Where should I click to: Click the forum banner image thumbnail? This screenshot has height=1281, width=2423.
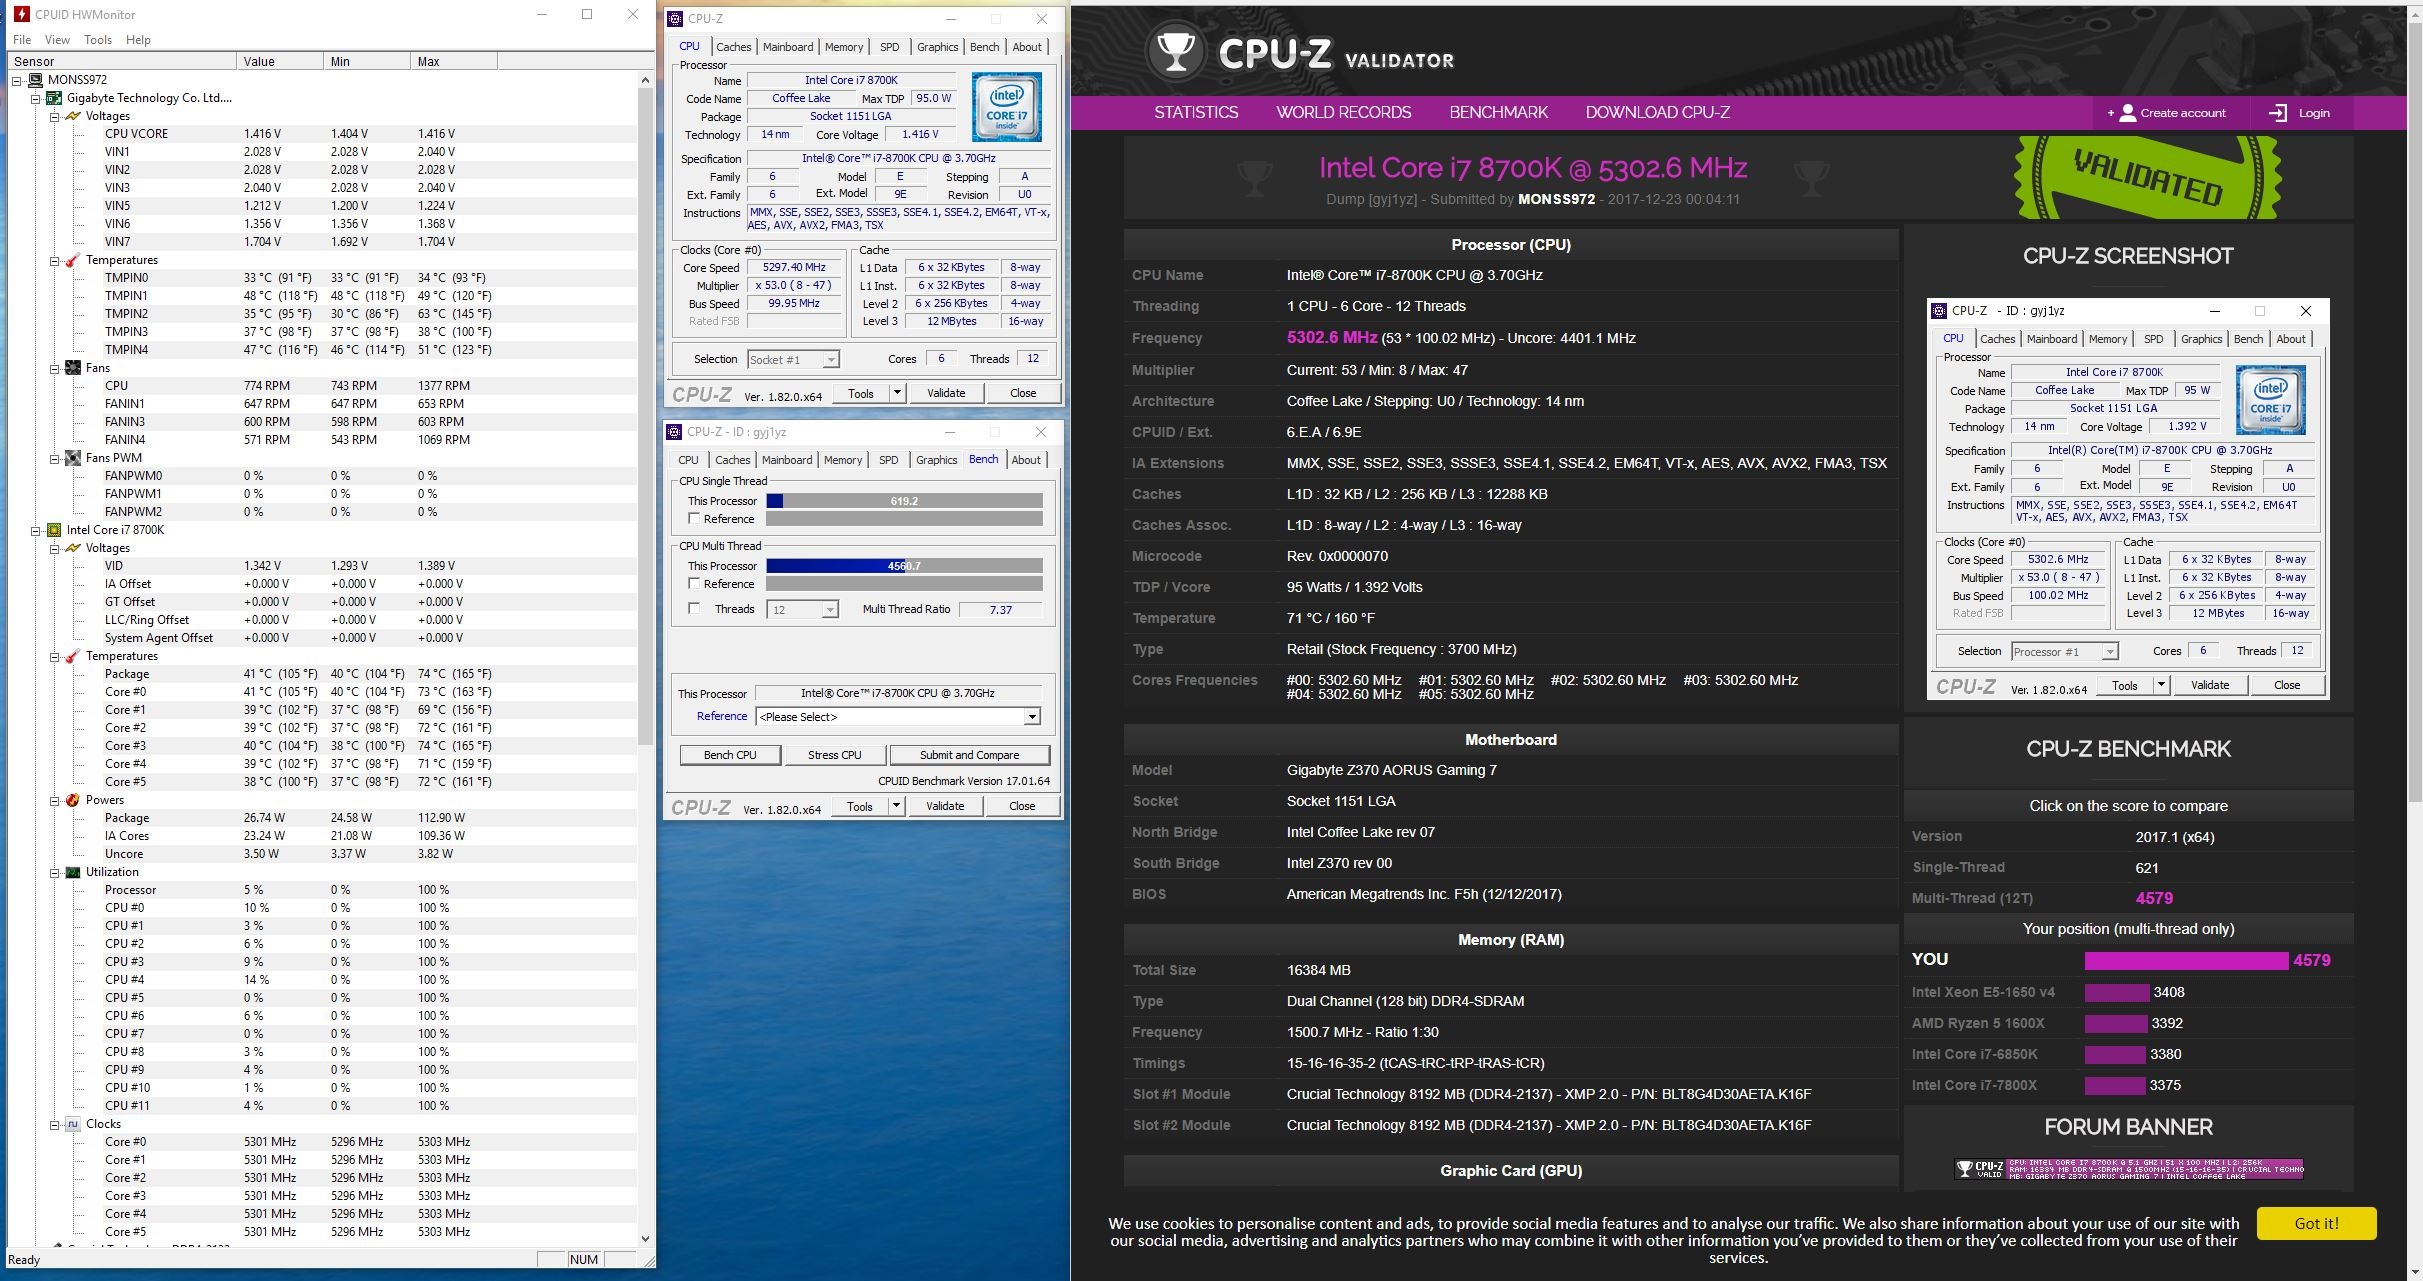[2128, 1168]
